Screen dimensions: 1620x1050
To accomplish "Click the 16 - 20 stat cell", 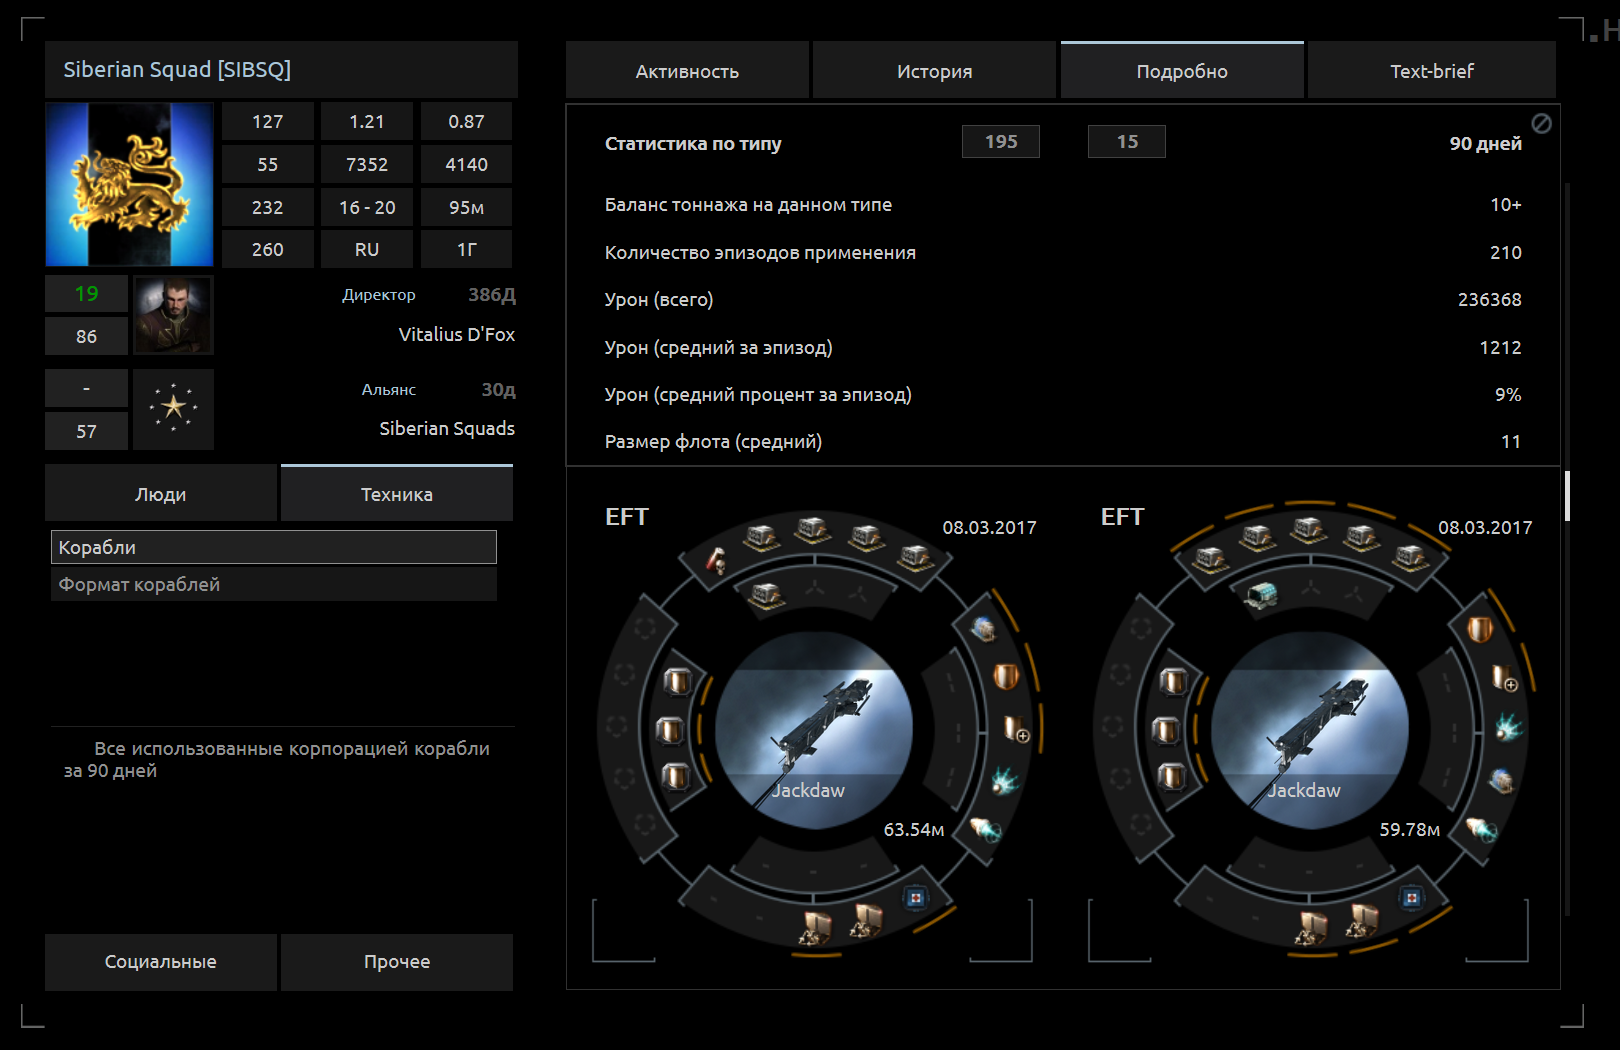I will pyautogui.click(x=367, y=207).
